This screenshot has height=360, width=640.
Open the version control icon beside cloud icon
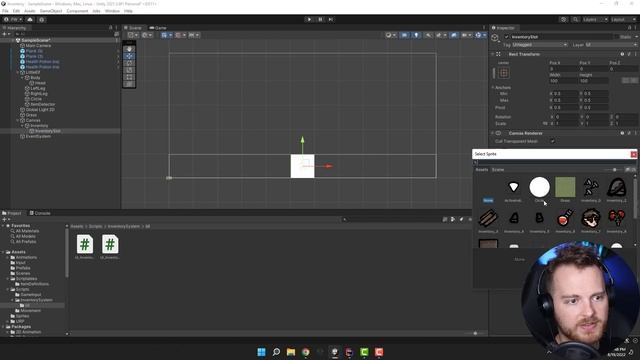(x=42, y=19)
